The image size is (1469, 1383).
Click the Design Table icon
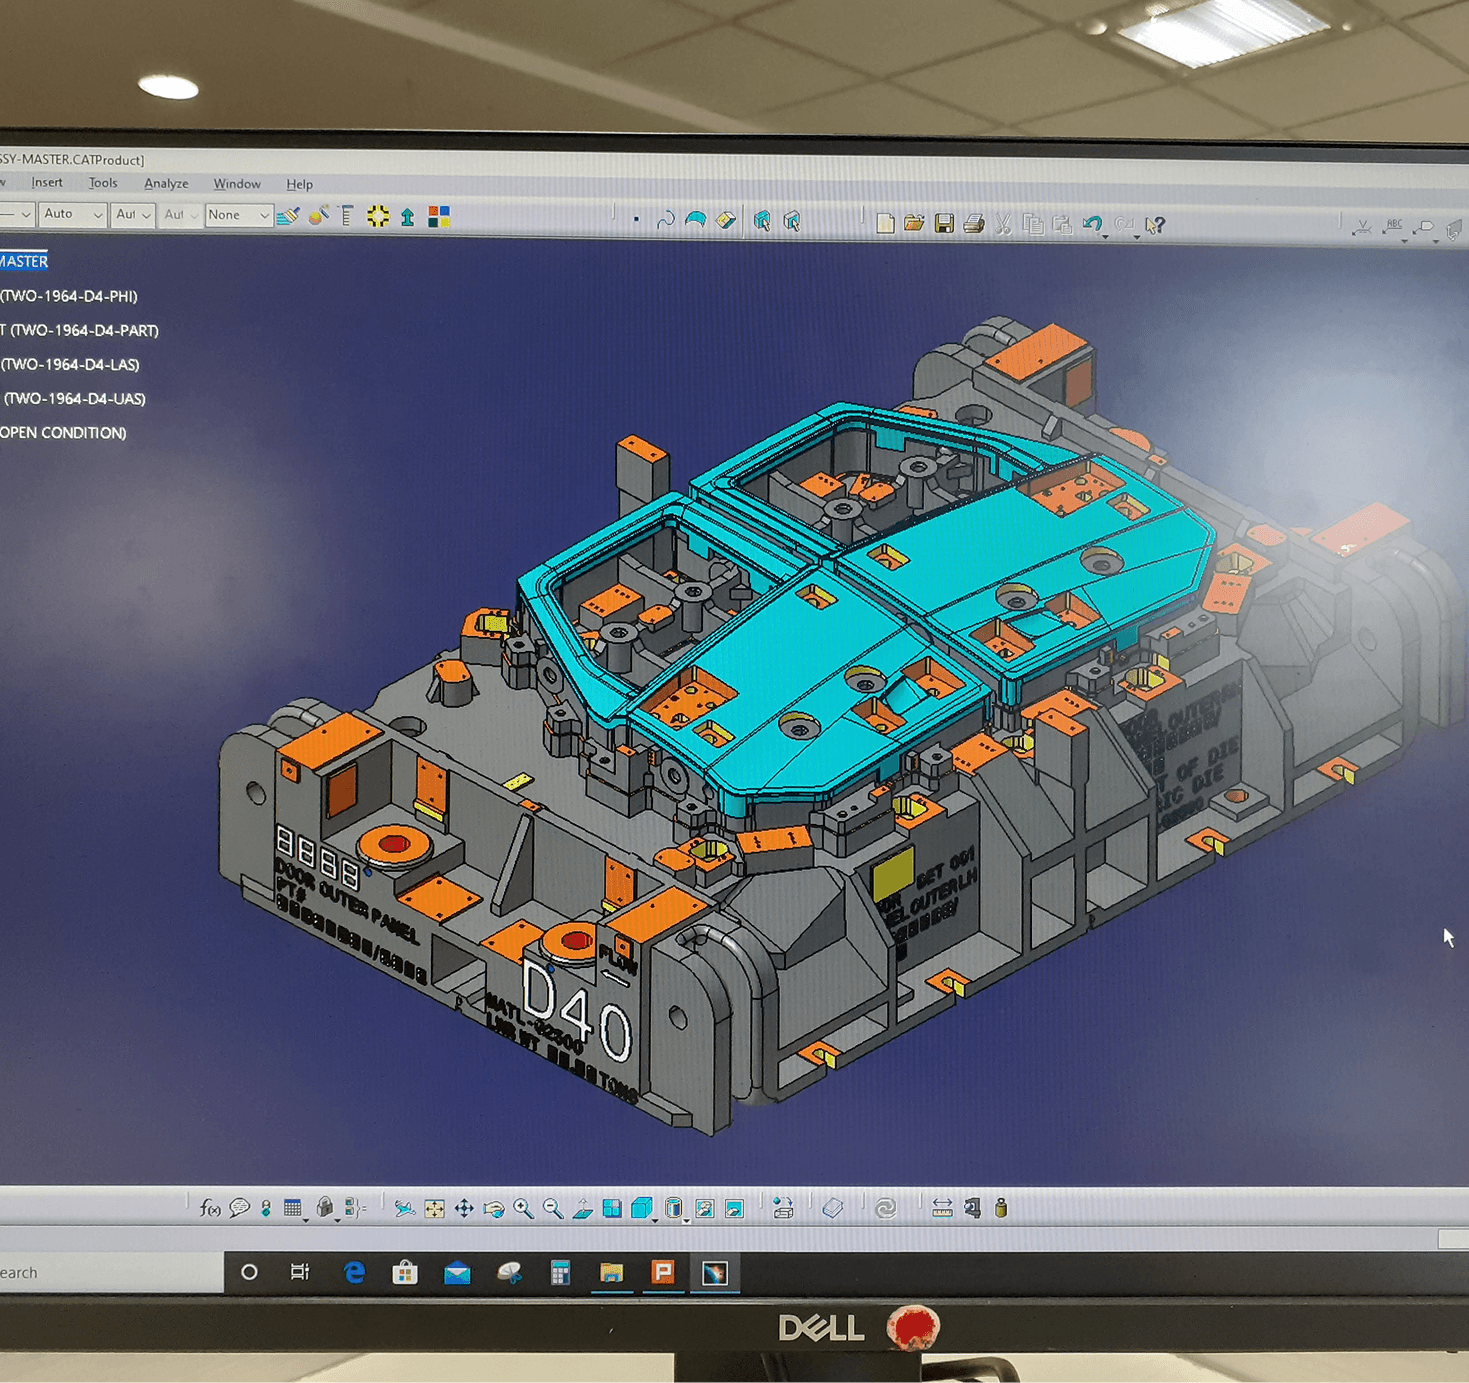(292, 1208)
